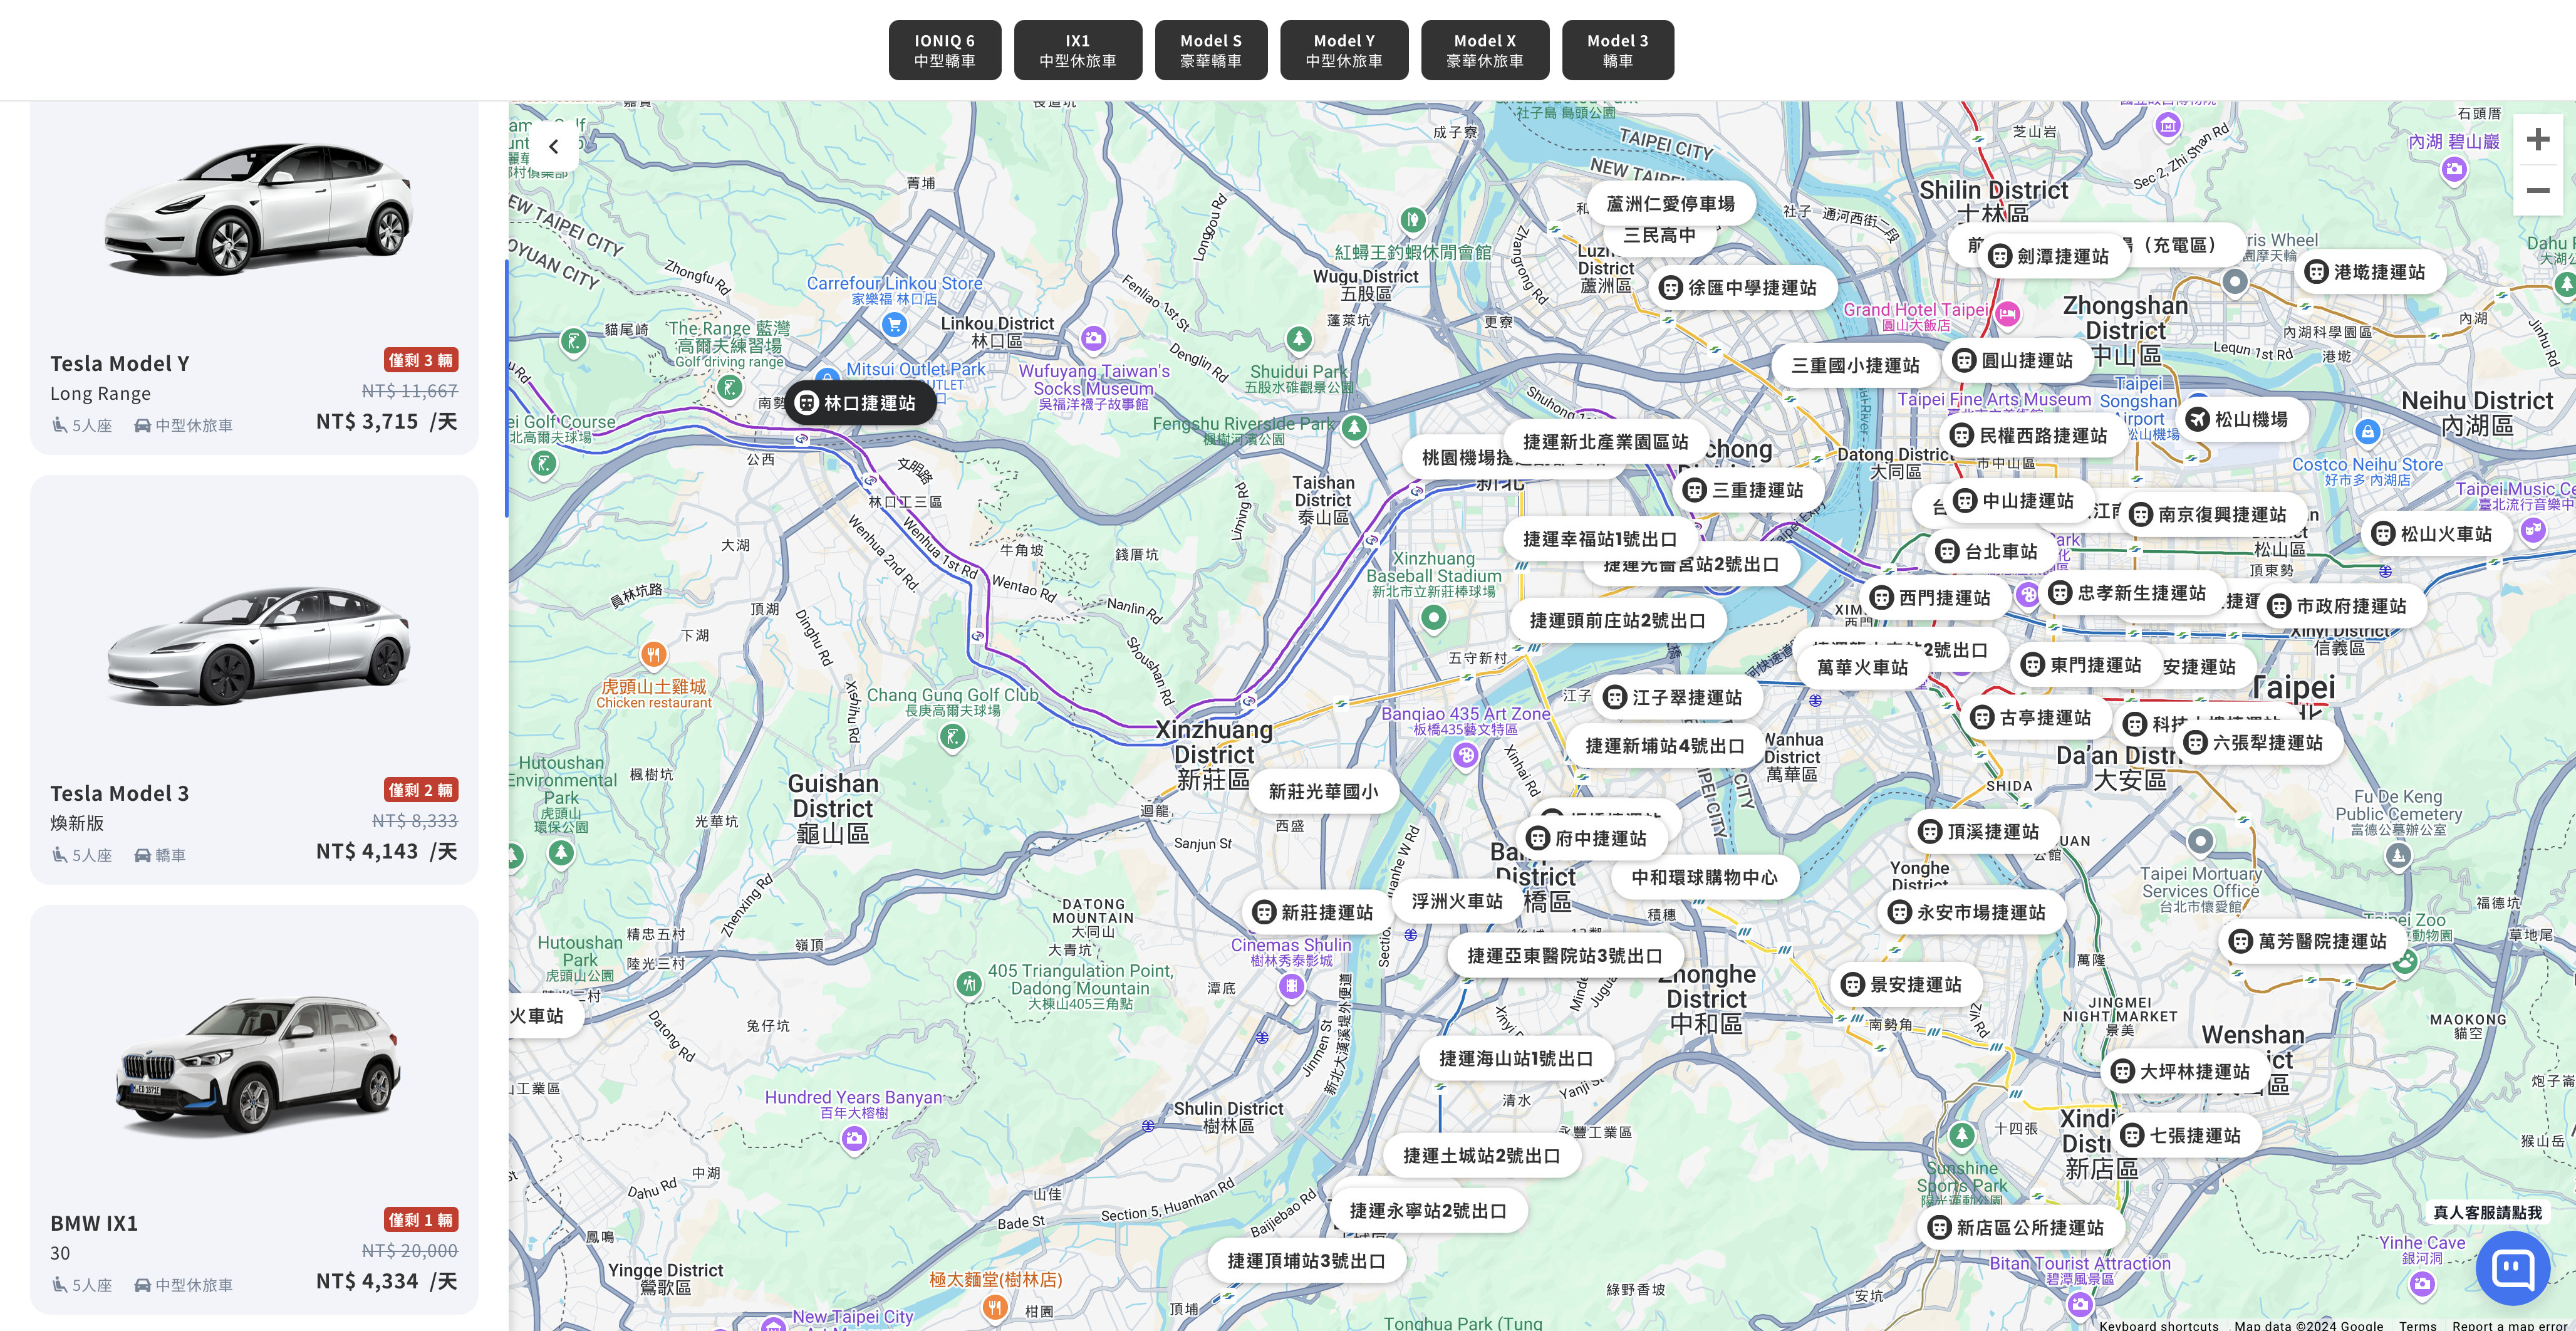Viewport: 2576px width, 1331px height.
Task: Select the Model S vehicle filter
Action: [x=1210, y=50]
